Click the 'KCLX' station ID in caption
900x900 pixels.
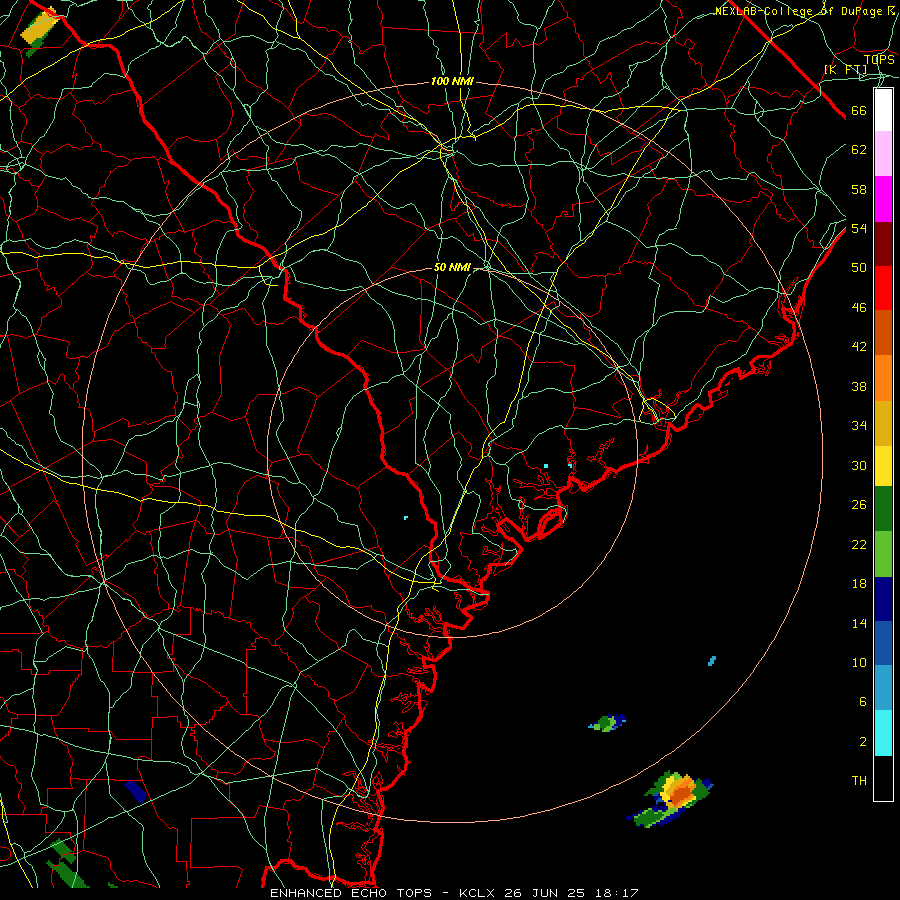pos(478,893)
